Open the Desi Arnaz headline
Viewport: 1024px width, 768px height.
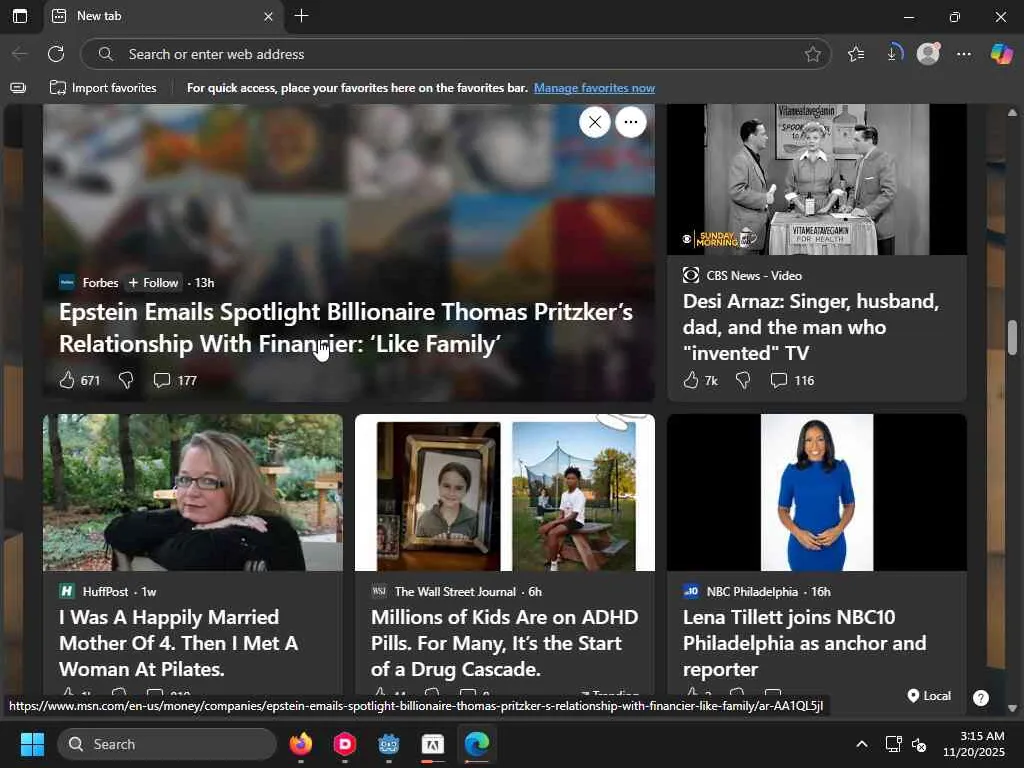coord(810,327)
